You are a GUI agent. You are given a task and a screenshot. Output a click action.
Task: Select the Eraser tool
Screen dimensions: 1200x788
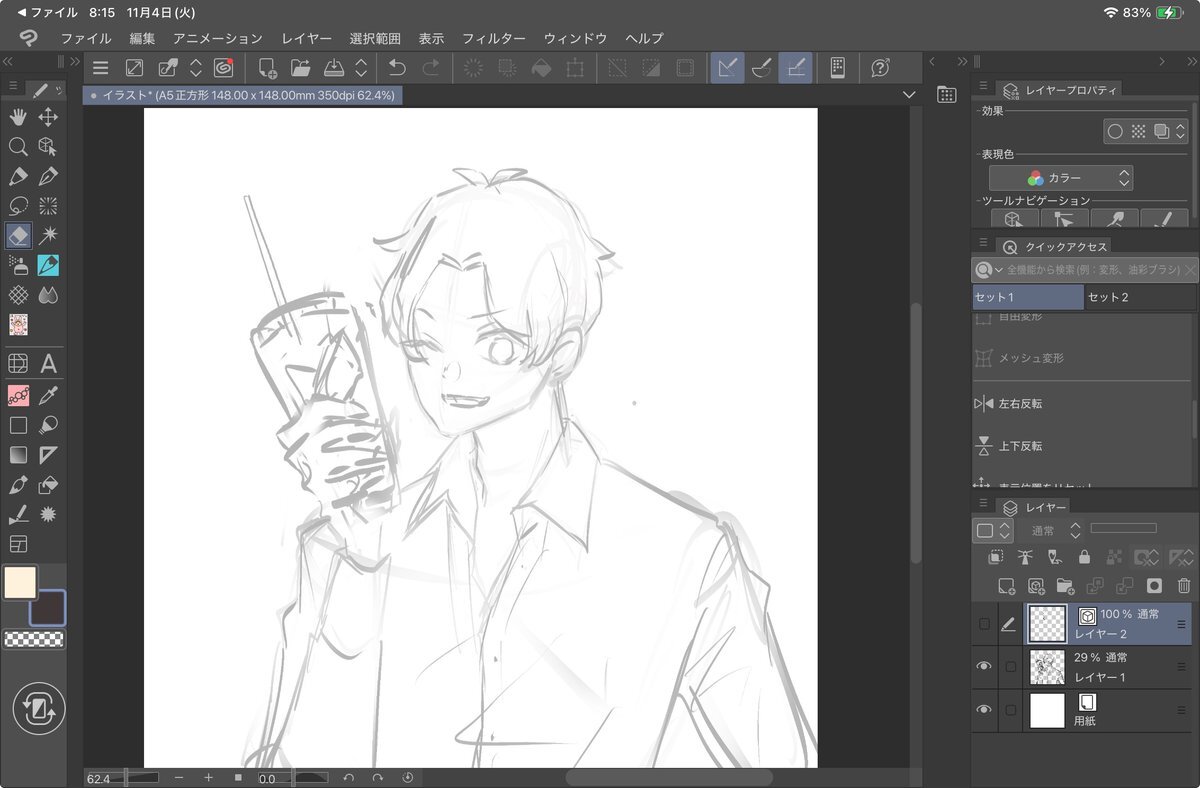18,236
